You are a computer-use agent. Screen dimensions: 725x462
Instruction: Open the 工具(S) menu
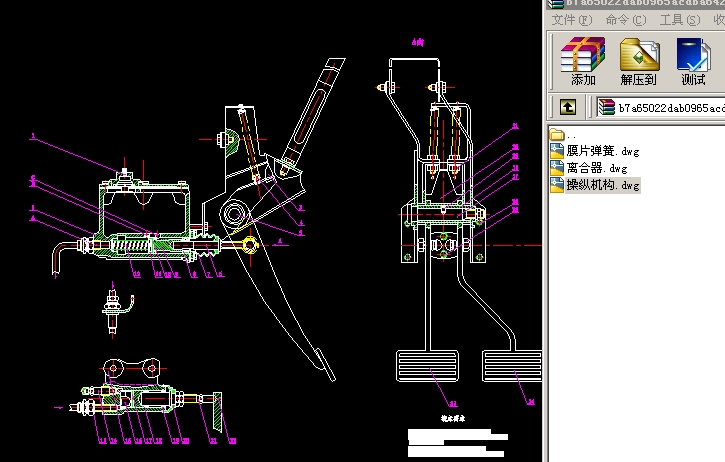pos(679,20)
